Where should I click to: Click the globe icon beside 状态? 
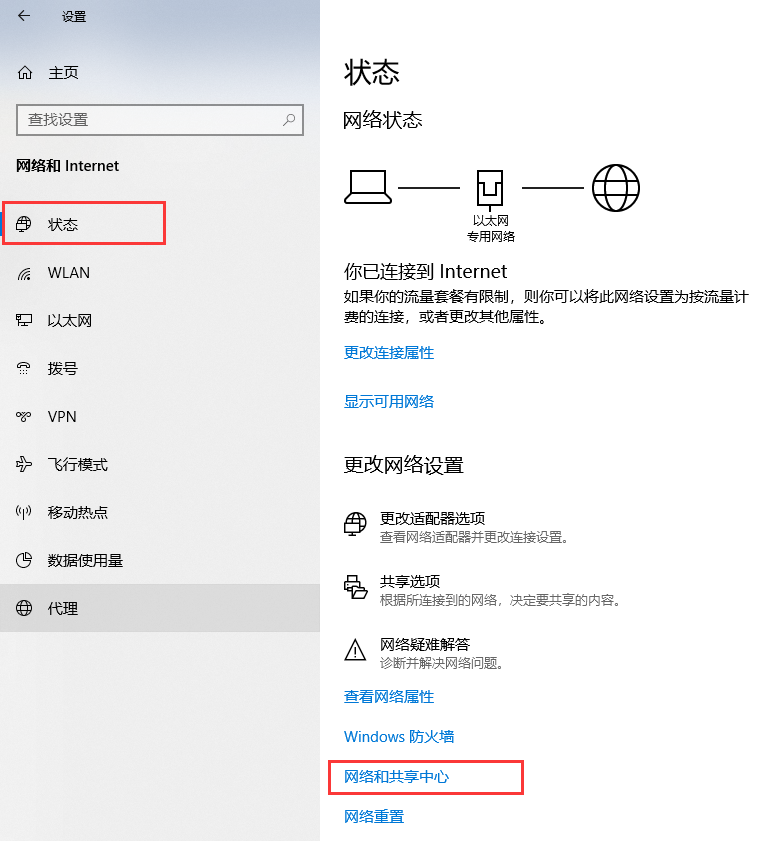25,224
